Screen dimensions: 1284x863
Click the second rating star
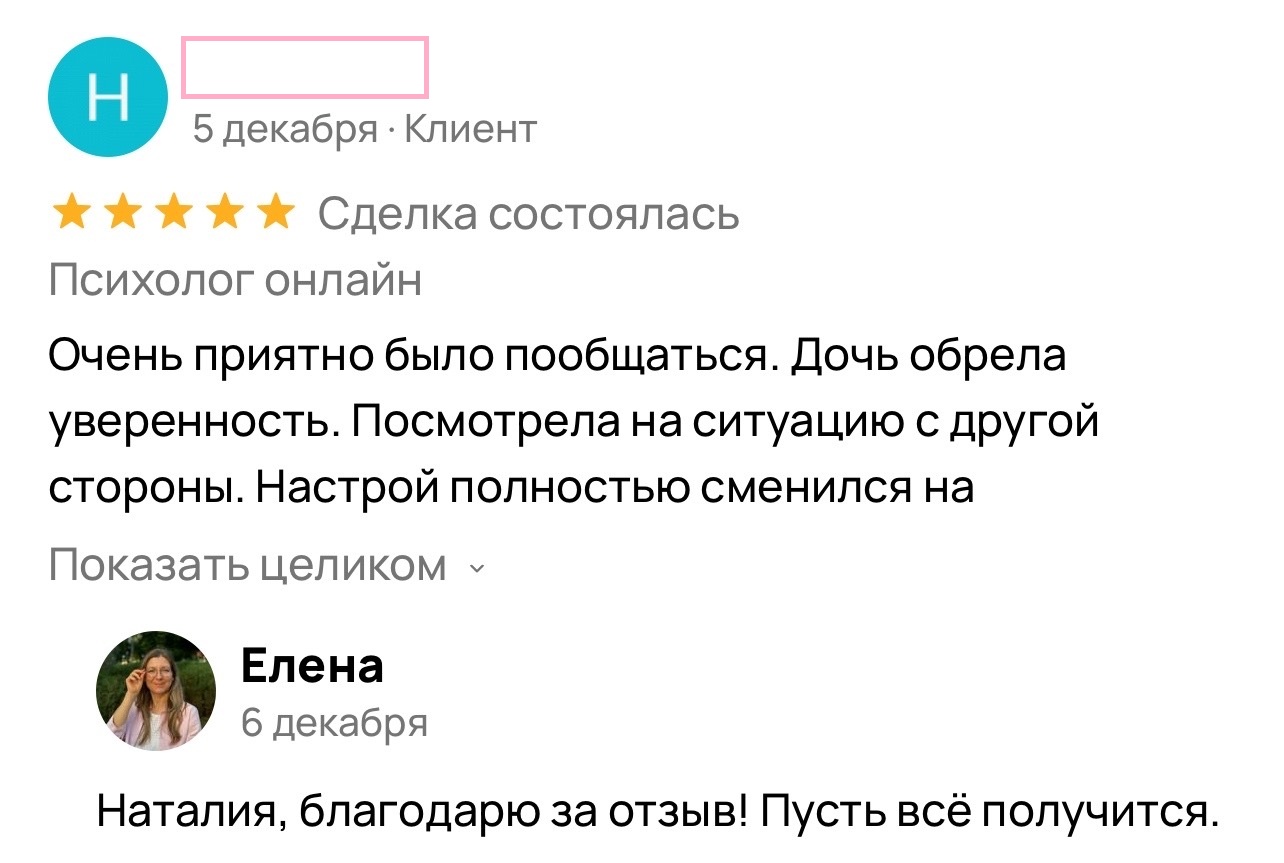tap(123, 213)
